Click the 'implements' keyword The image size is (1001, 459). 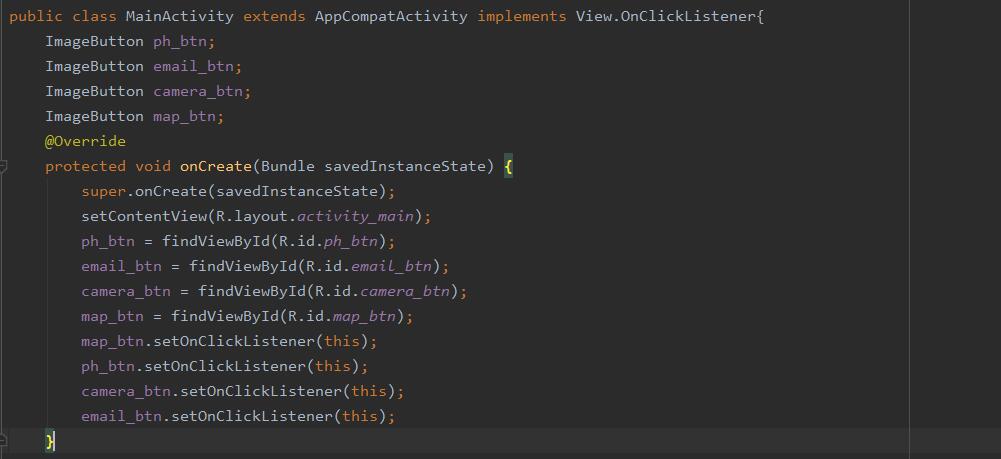pyautogui.click(x=522, y=17)
